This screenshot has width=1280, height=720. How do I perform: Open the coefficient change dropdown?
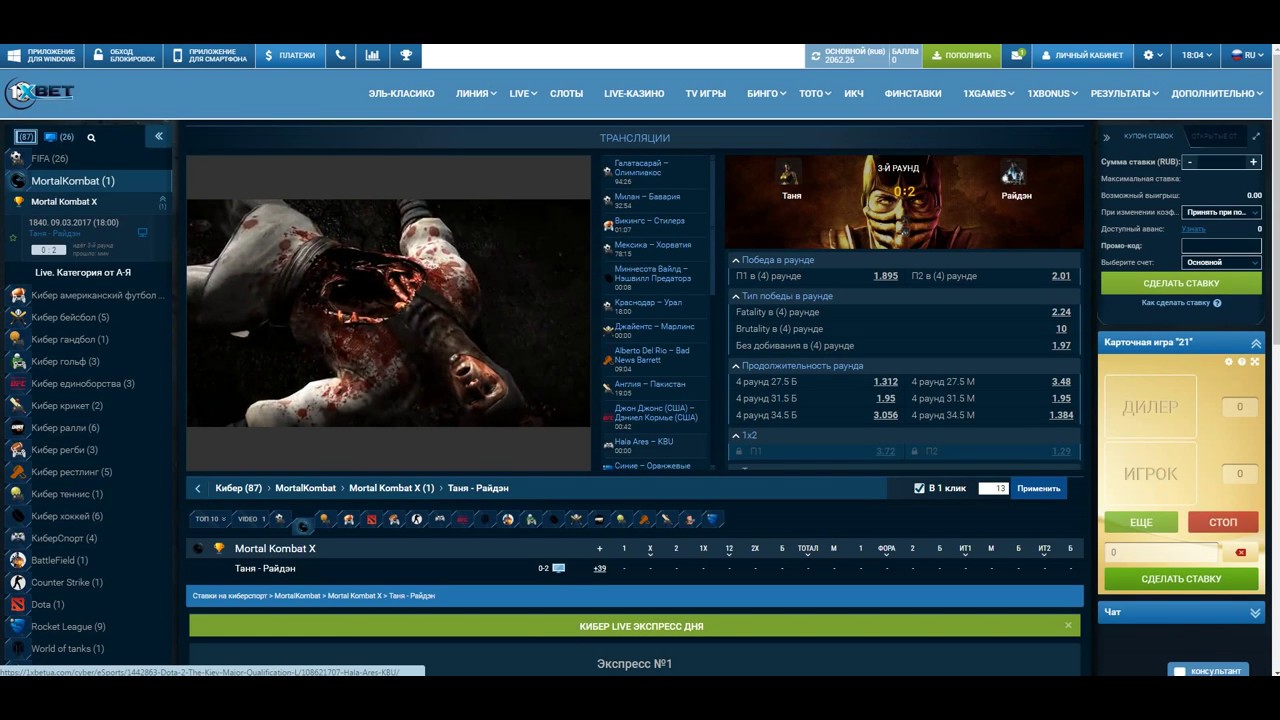pos(1221,212)
